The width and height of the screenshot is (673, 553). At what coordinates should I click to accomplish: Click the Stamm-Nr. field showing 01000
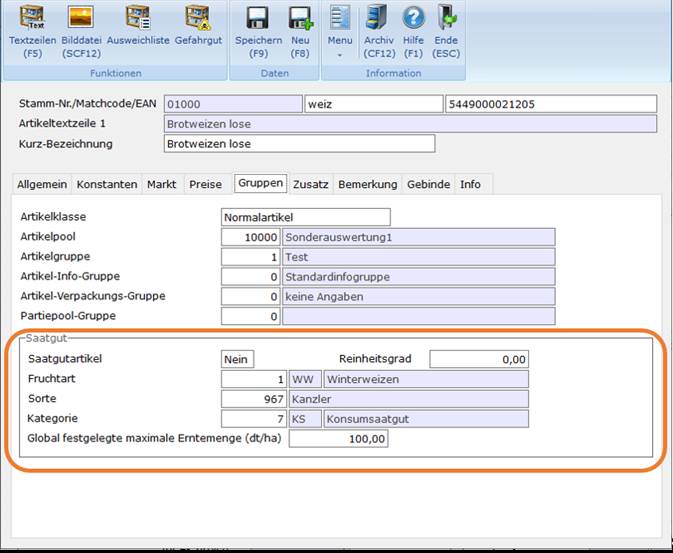233,104
